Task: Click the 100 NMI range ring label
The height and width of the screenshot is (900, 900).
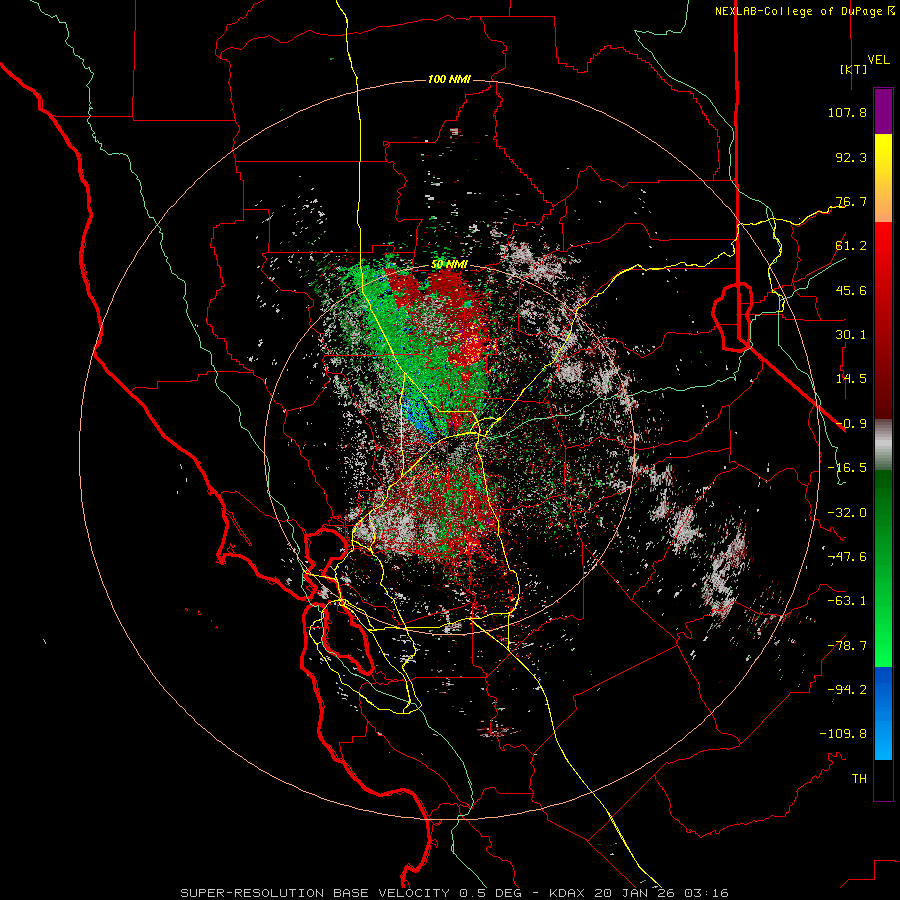Action: 449,79
